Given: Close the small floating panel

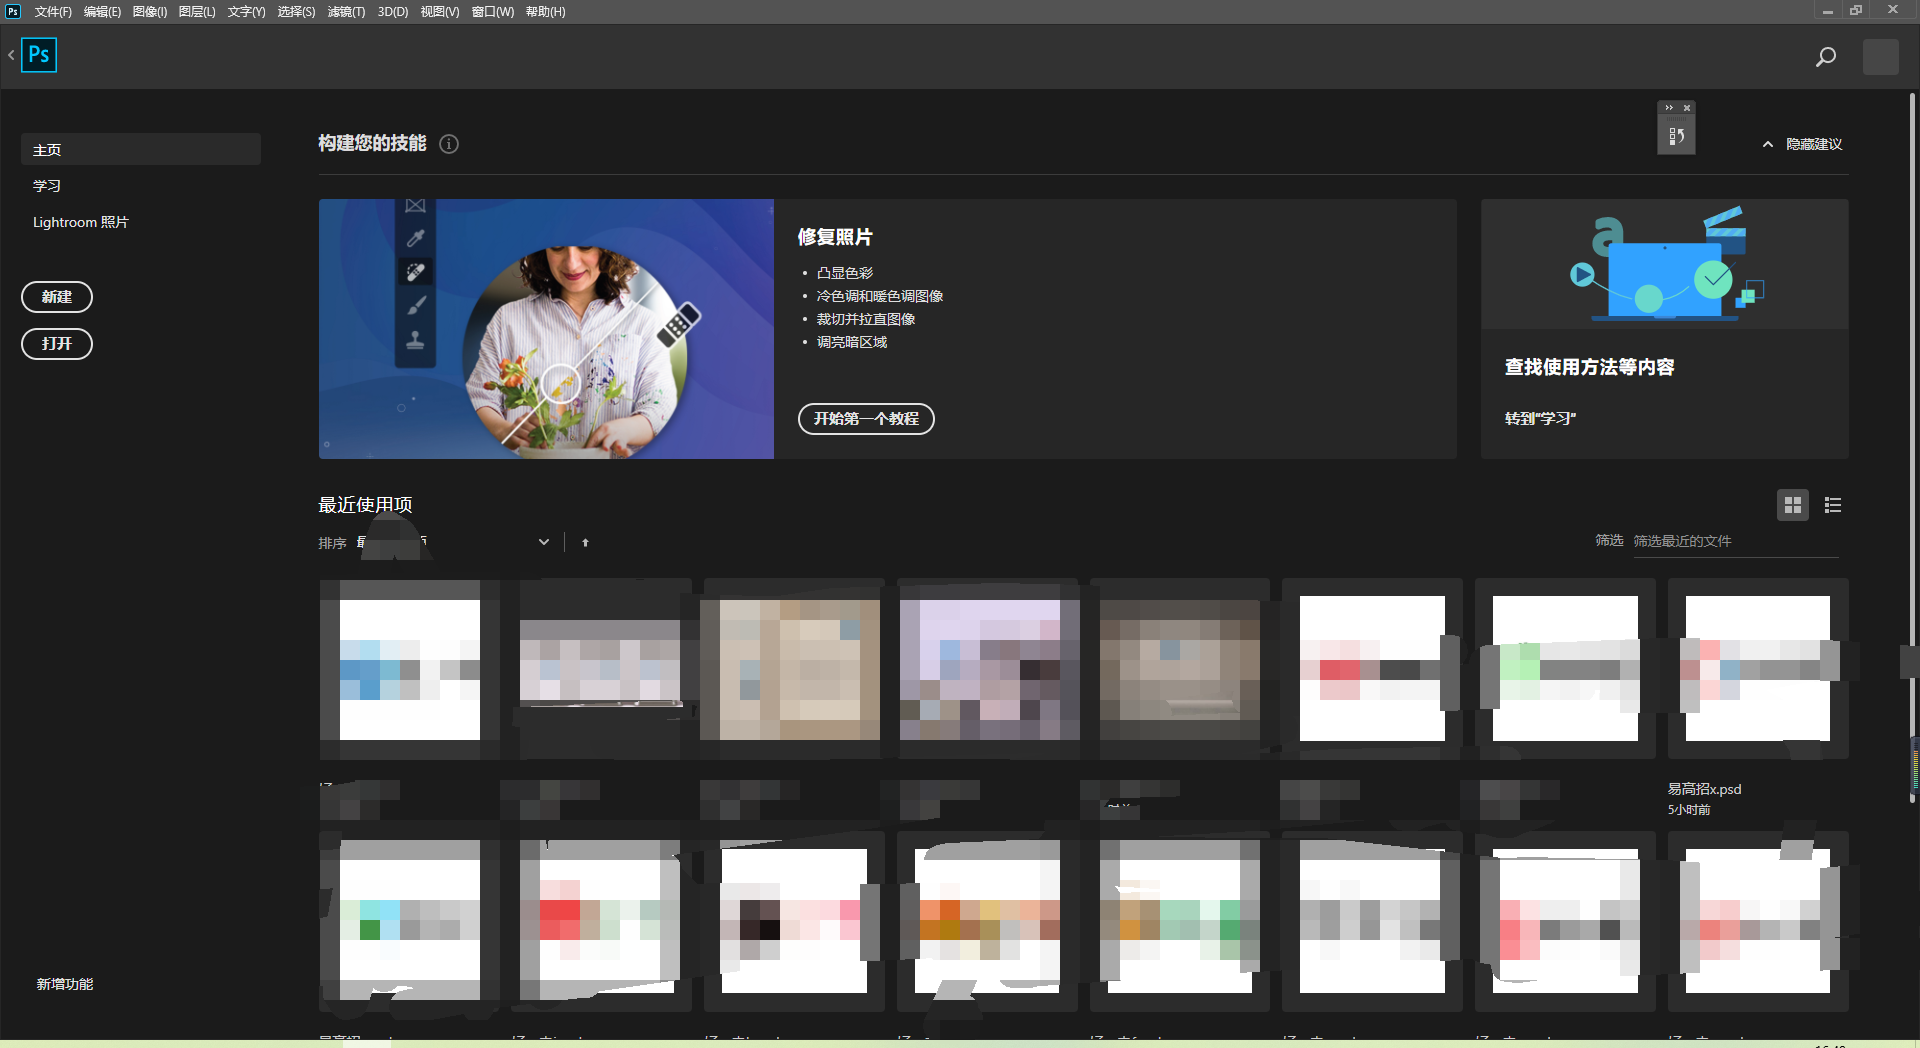Looking at the screenshot, I should (1687, 108).
